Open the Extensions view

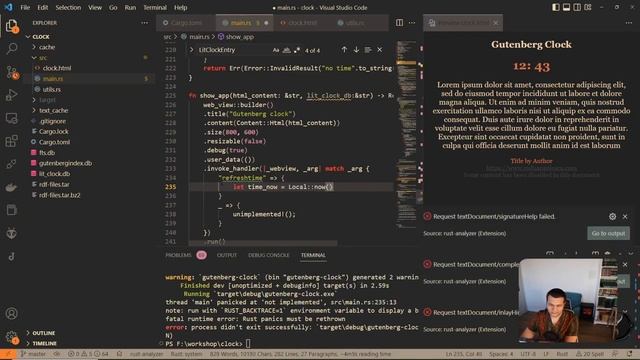coord(11,141)
